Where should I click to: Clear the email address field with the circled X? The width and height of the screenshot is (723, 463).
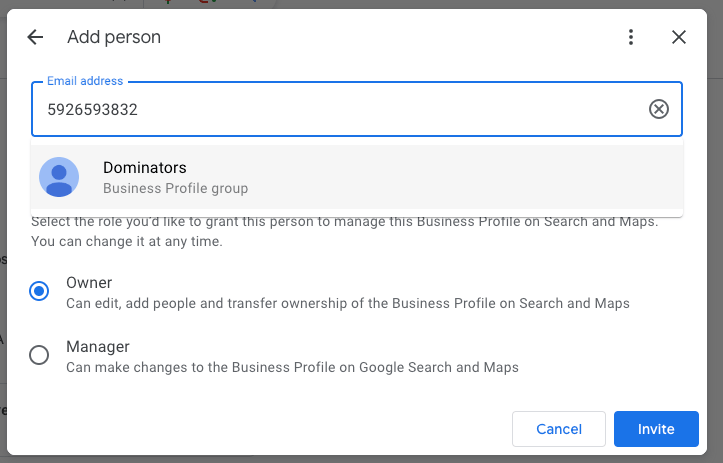(659, 109)
